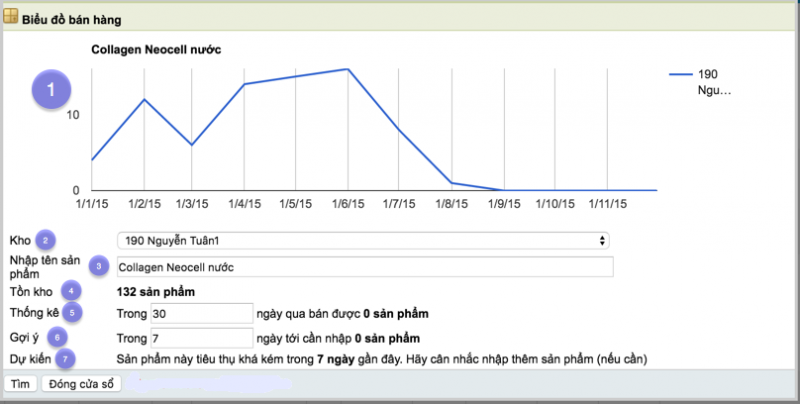Click the Tìm button

(20, 384)
